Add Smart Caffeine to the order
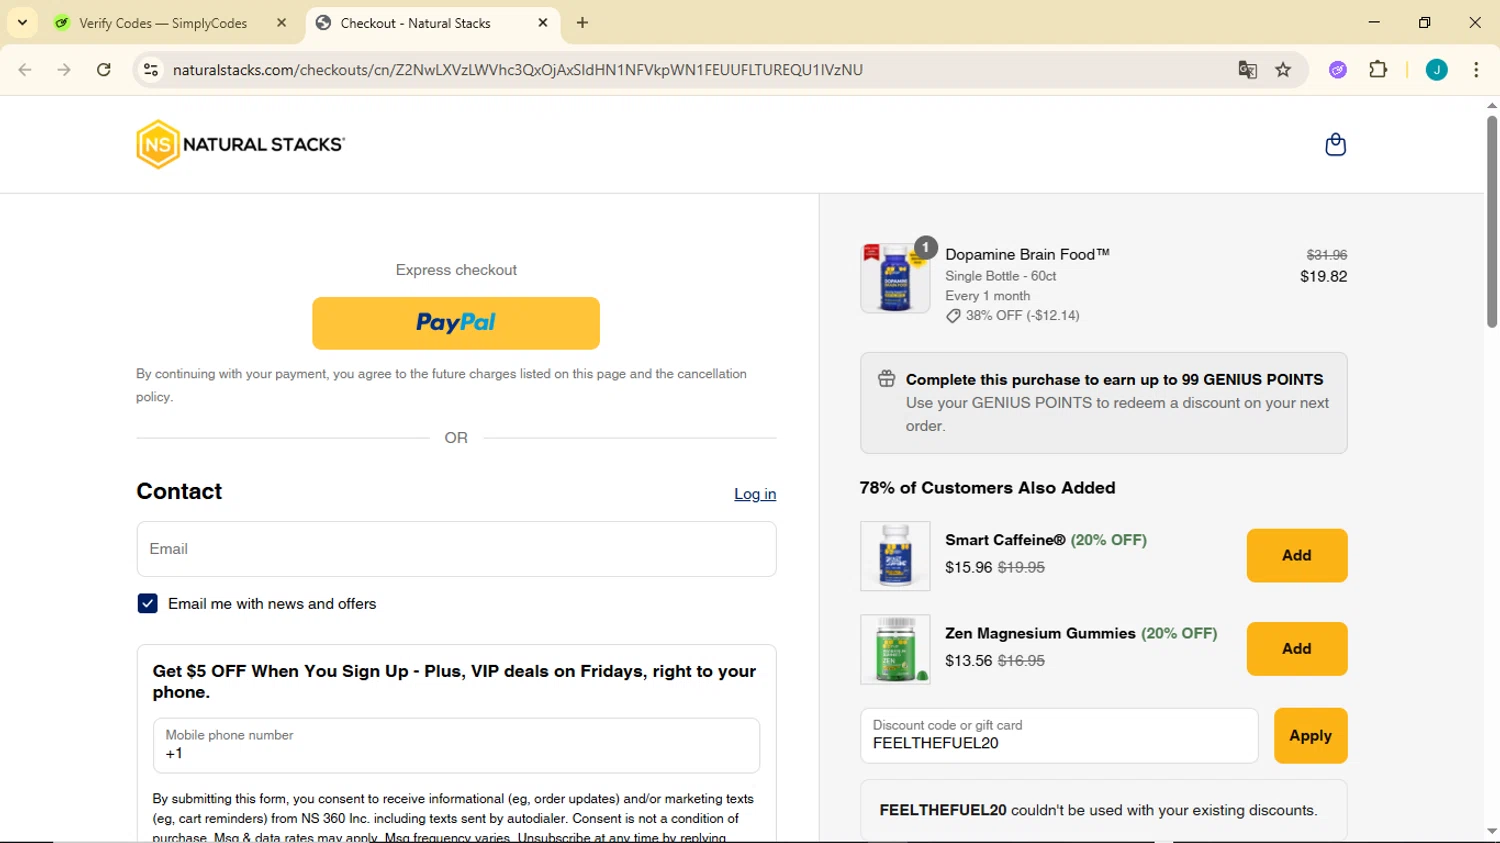This screenshot has height=843, width=1500. point(1296,555)
